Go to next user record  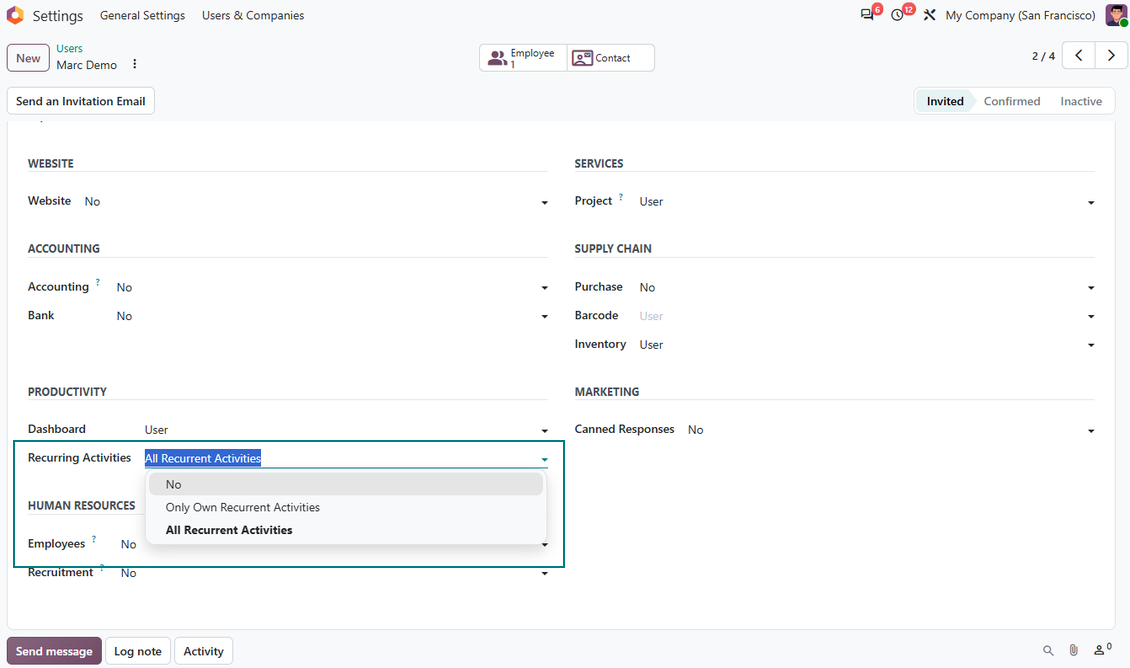1111,55
